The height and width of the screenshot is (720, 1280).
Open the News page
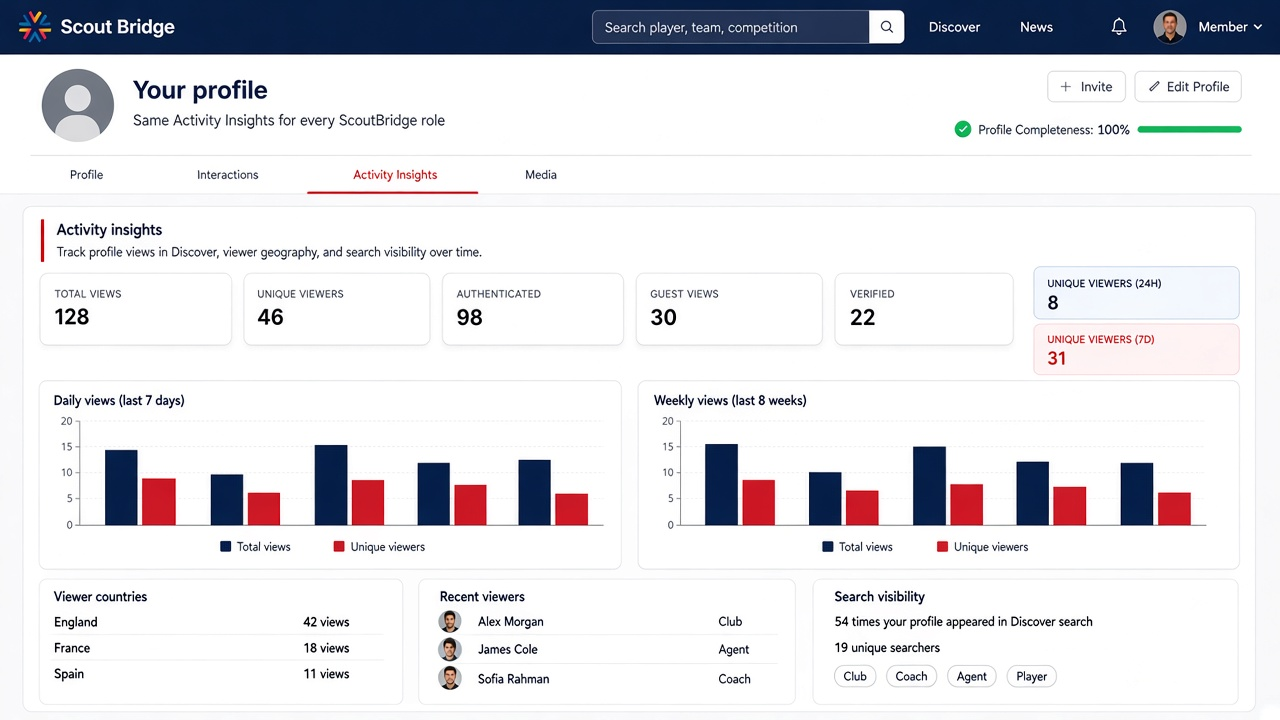(x=1036, y=27)
